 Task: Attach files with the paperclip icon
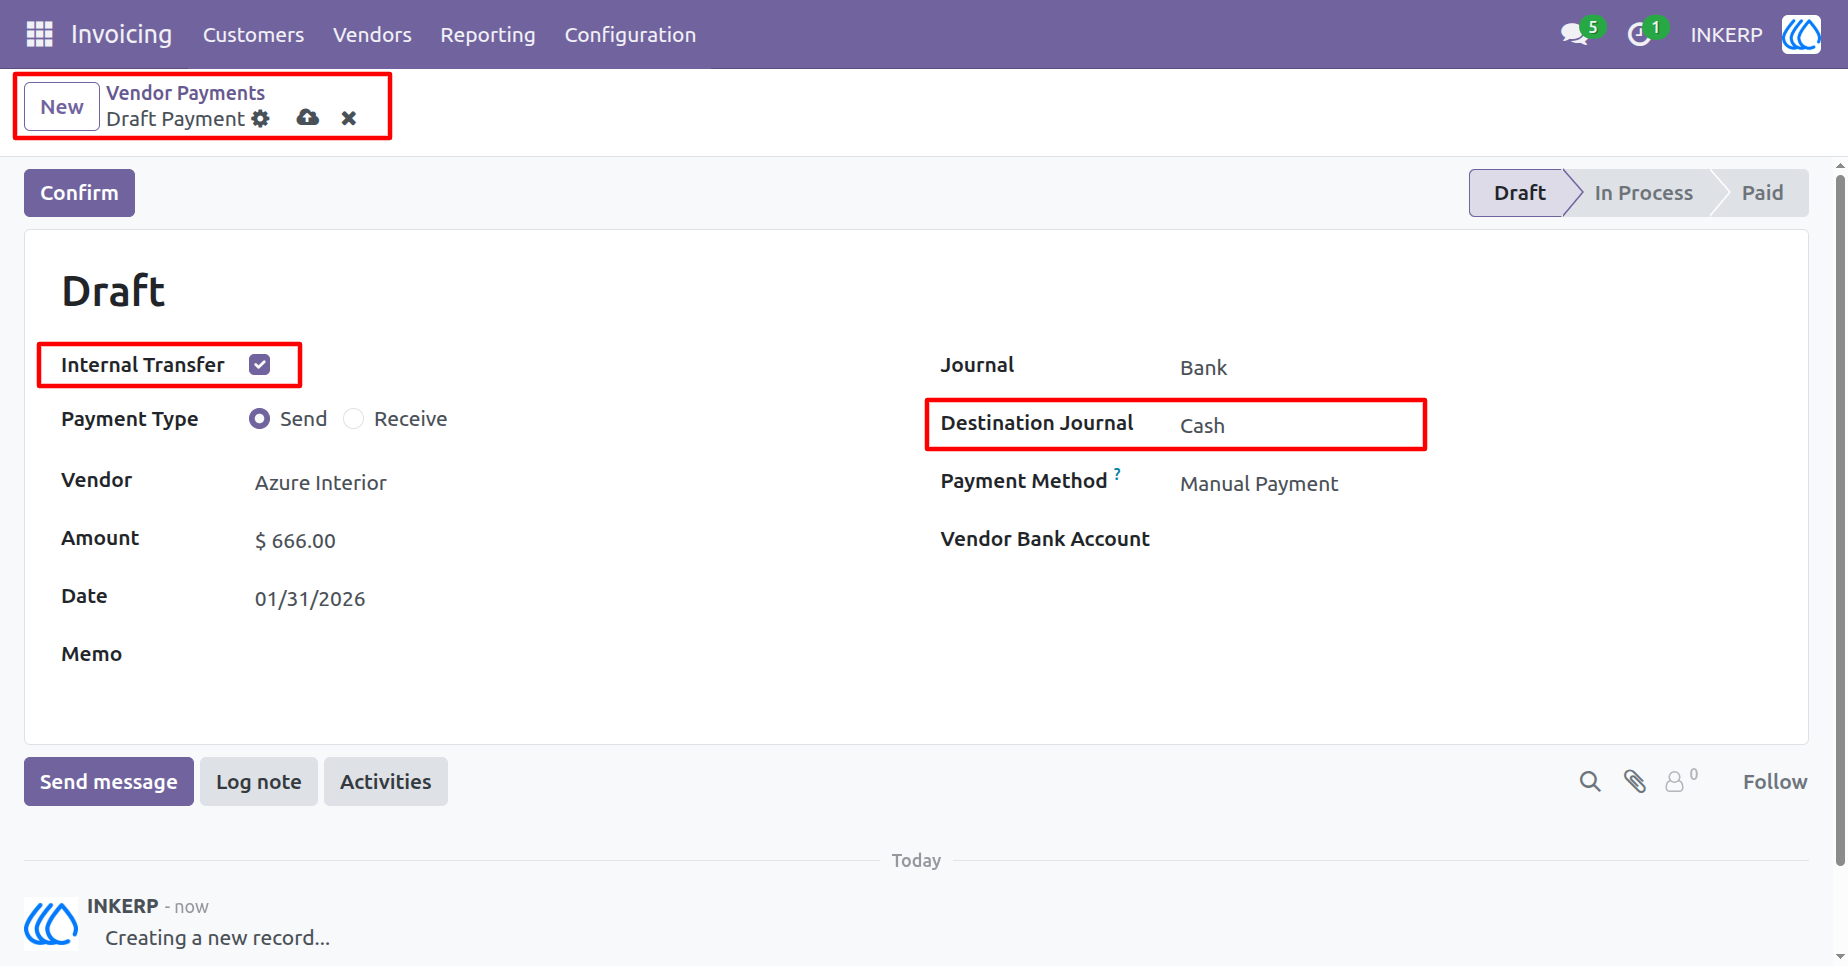pyautogui.click(x=1635, y=781)
